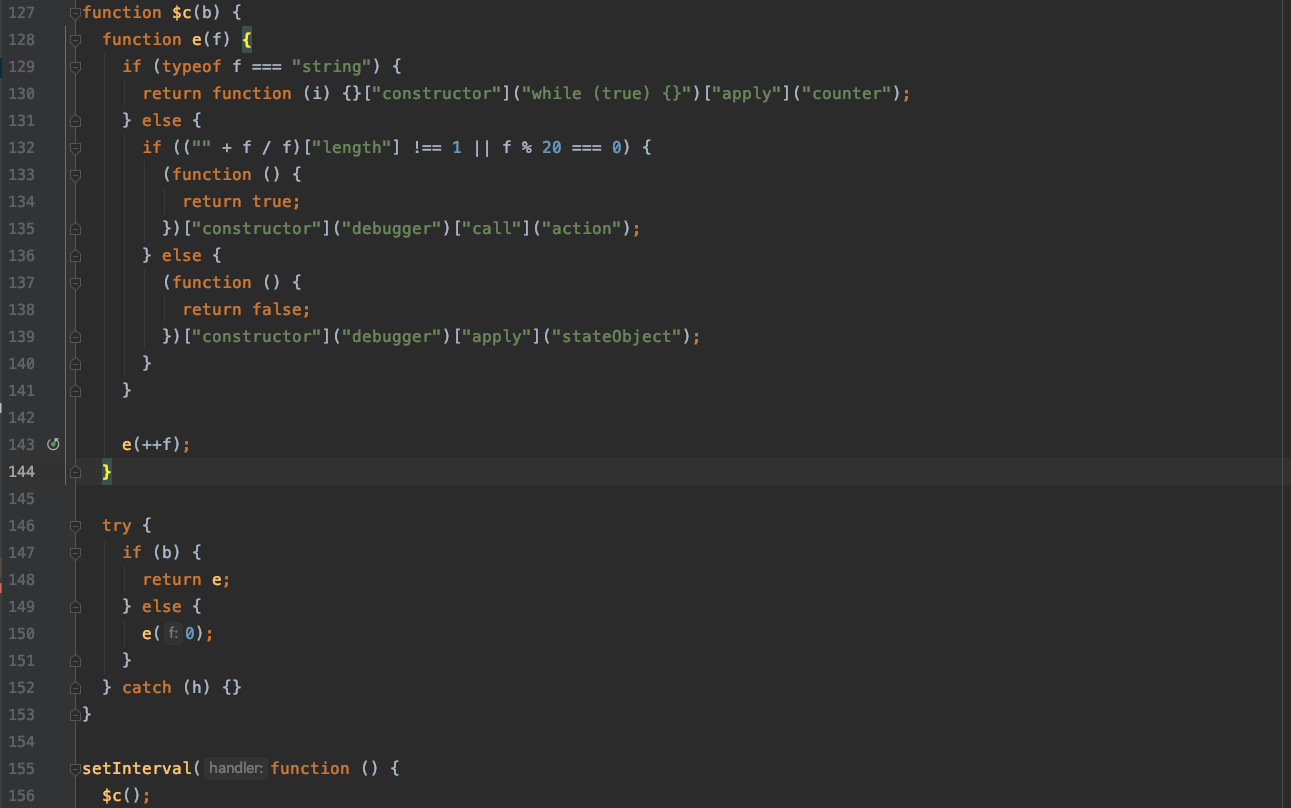Click the number 20 on line 132

[x=552, y=148]
